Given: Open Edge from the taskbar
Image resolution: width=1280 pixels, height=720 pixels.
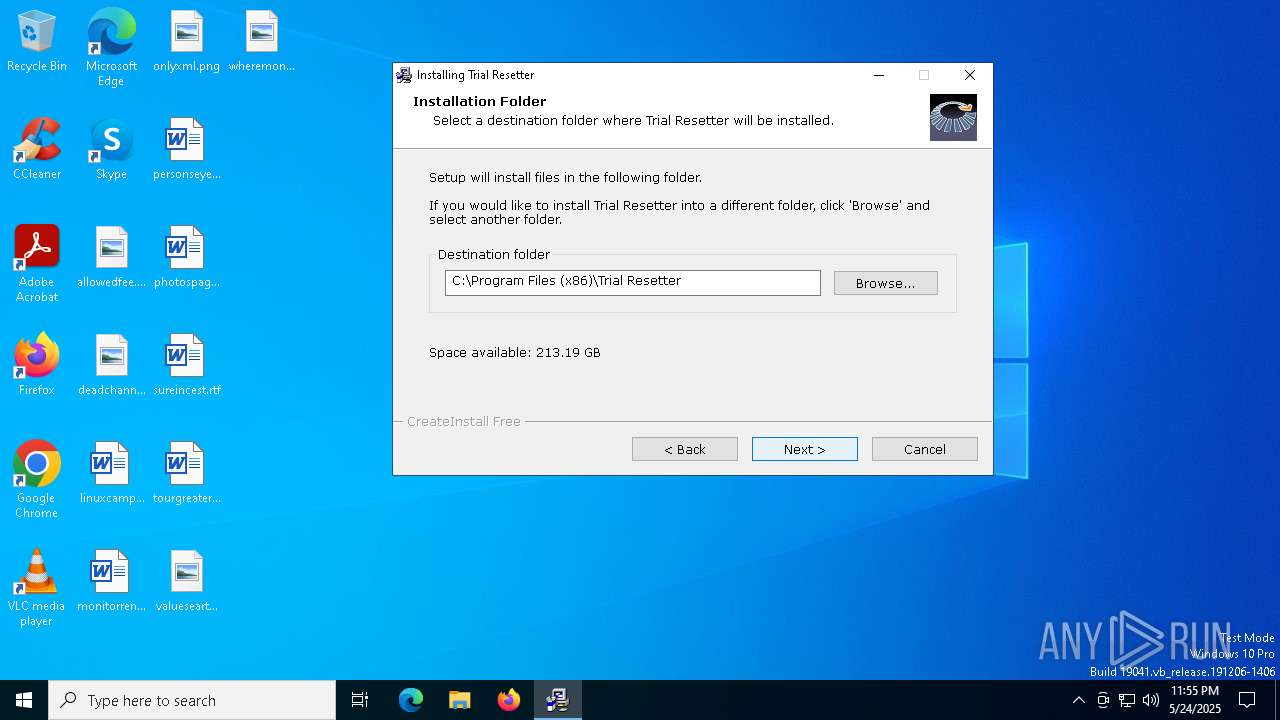Looking at the screenshot, I should coord(411,700).
